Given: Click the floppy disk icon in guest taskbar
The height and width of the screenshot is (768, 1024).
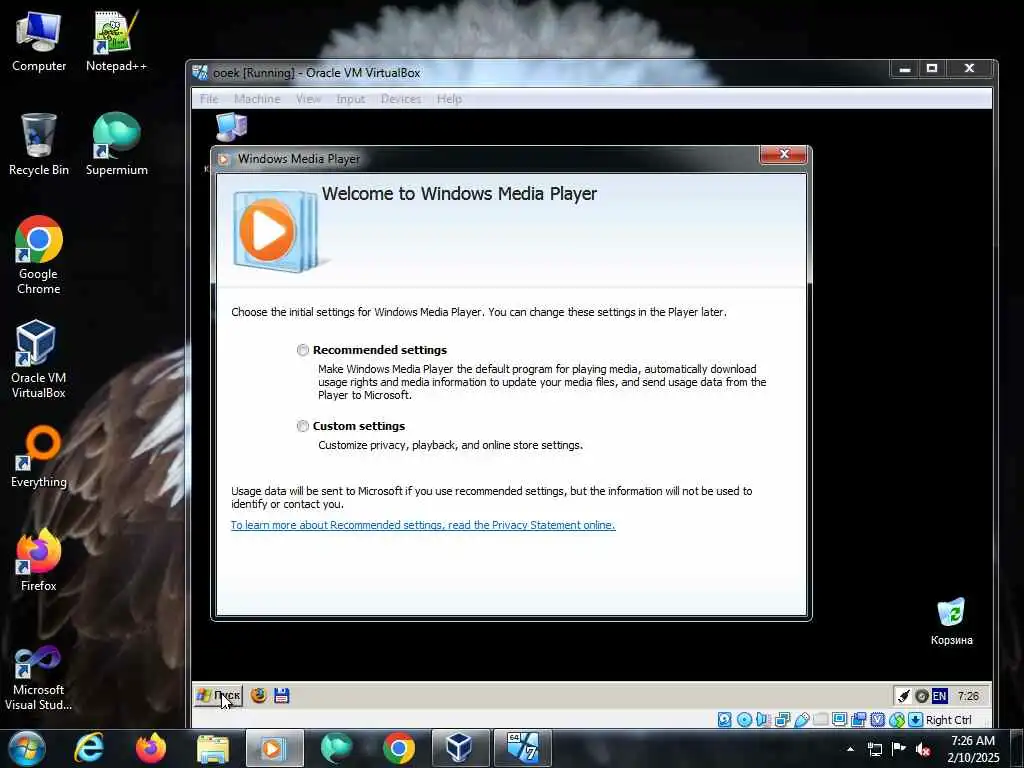Looking at the screenshot, I should (281, 696).
